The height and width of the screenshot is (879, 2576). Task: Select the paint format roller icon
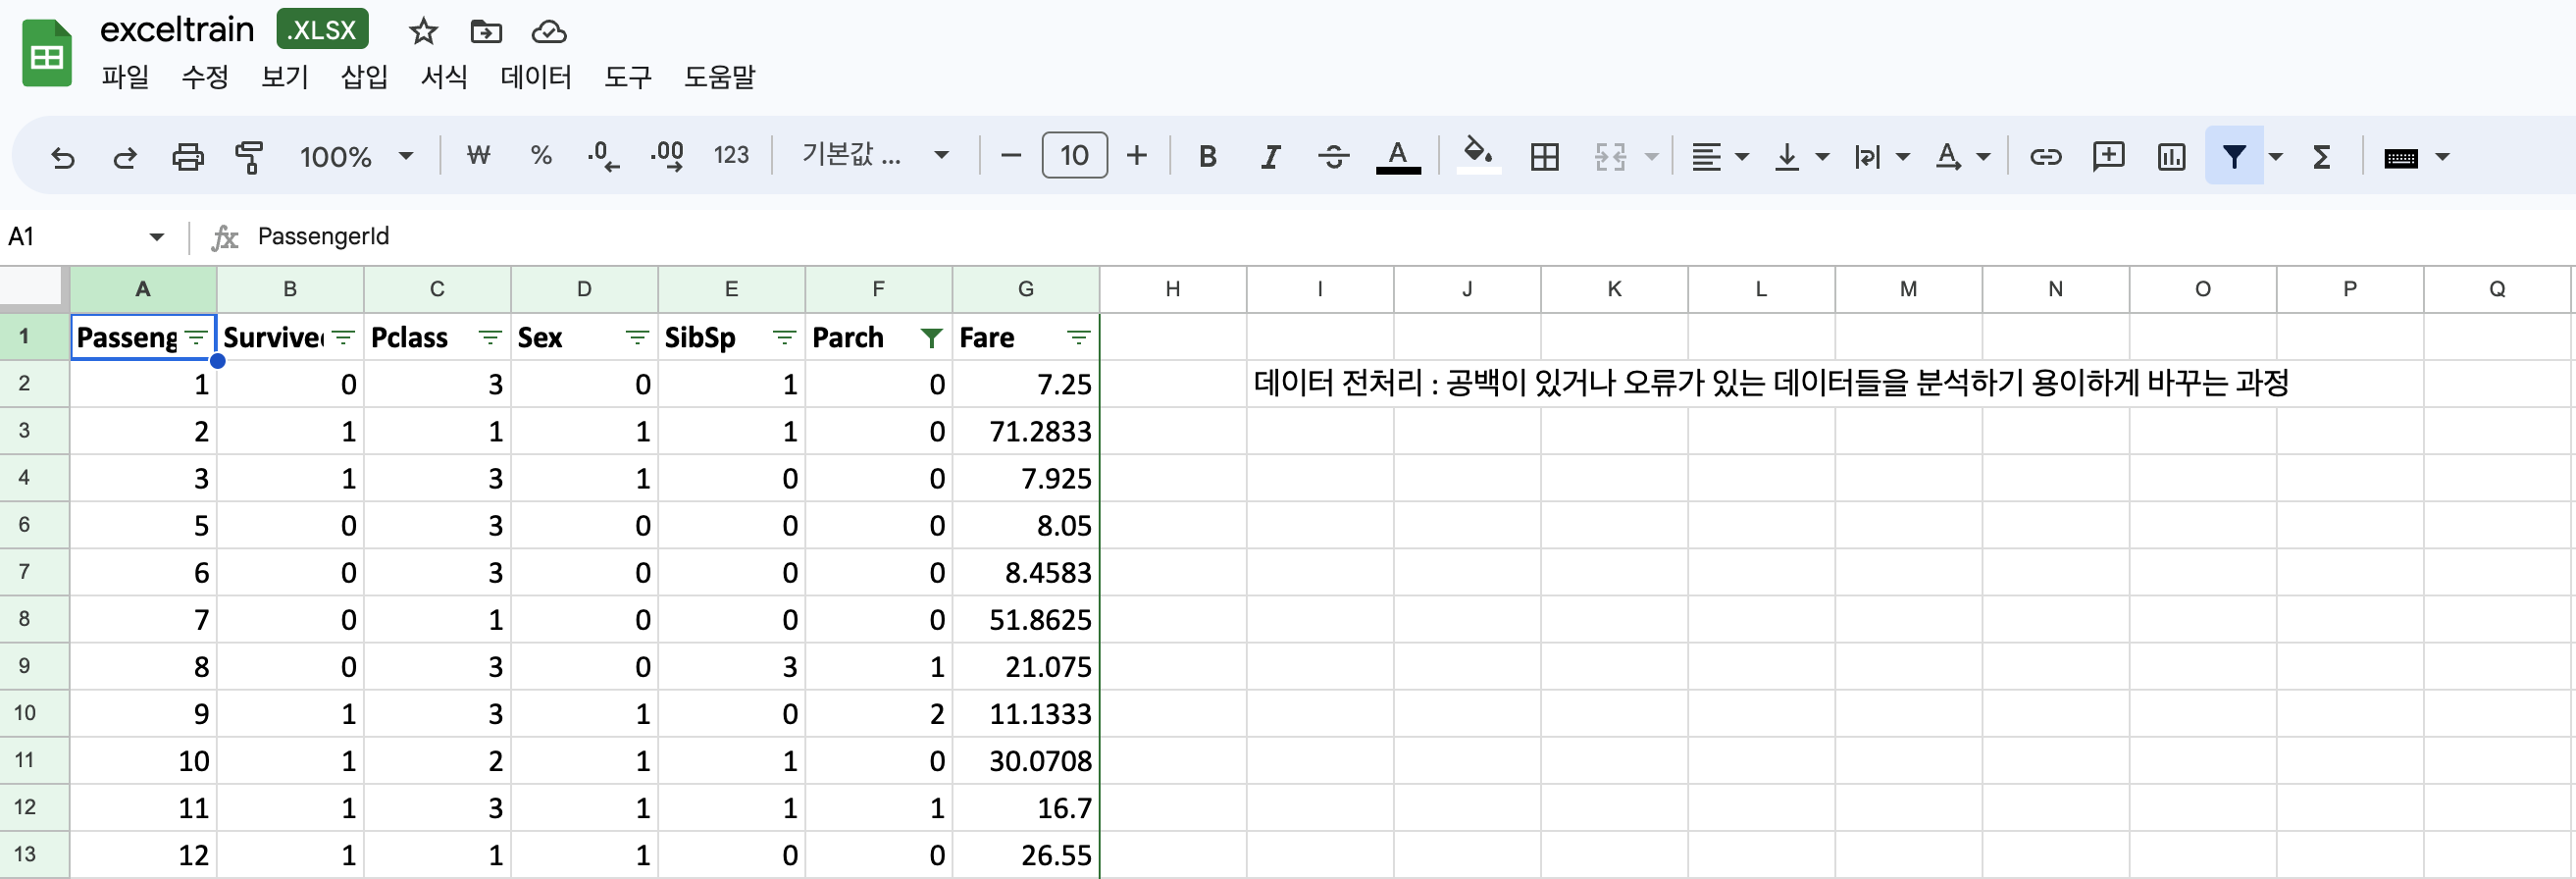coord(249,157)
